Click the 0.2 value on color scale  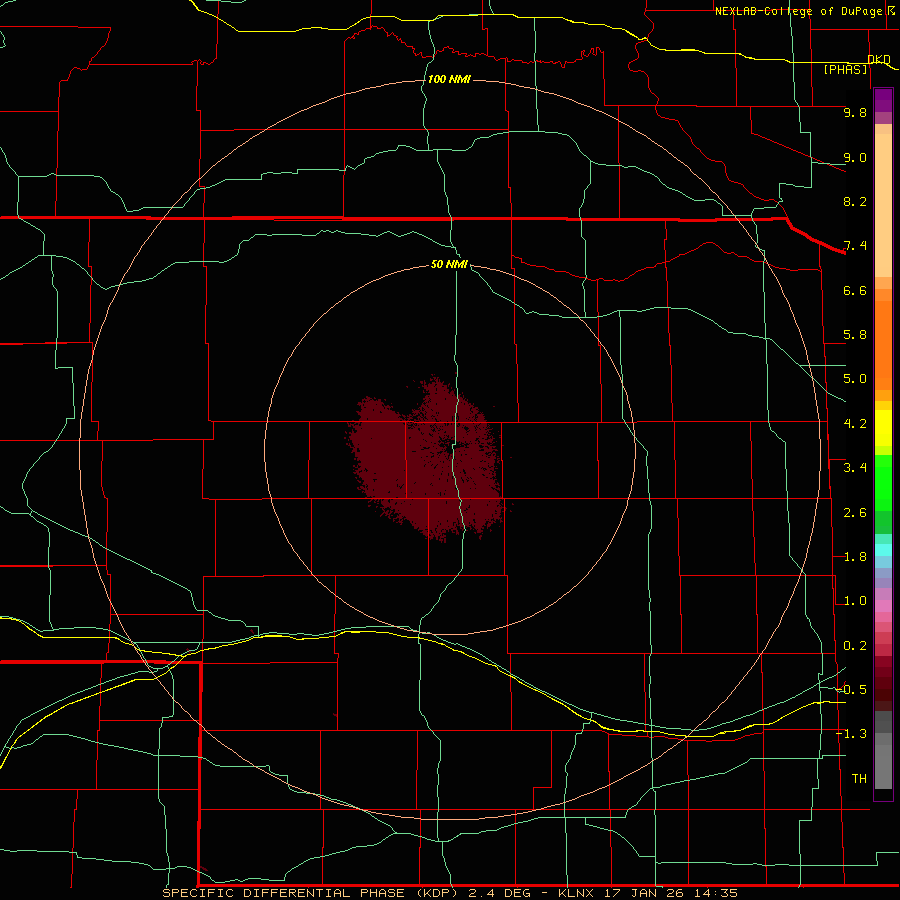coord(855,646)
